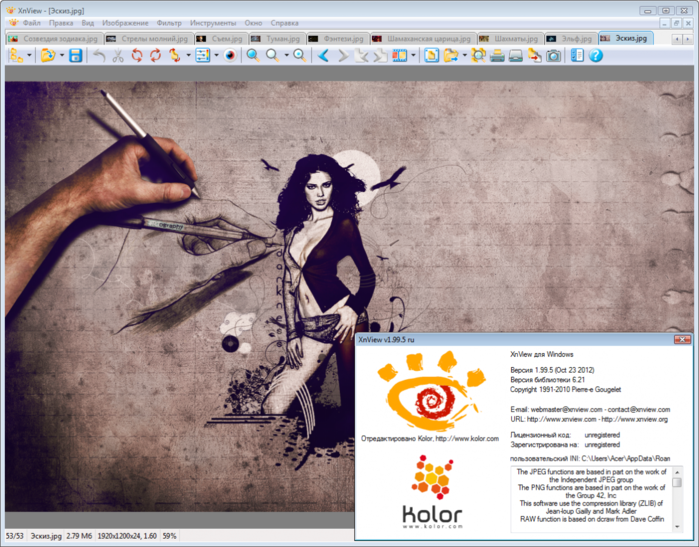The height and width of the screenshot is (547, 699).
Task: Open the Правка menu
Action: (61, 23)
